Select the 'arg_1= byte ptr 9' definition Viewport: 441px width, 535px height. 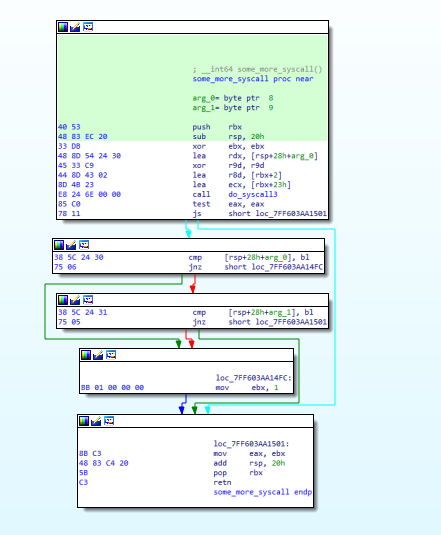click(233, 108)
